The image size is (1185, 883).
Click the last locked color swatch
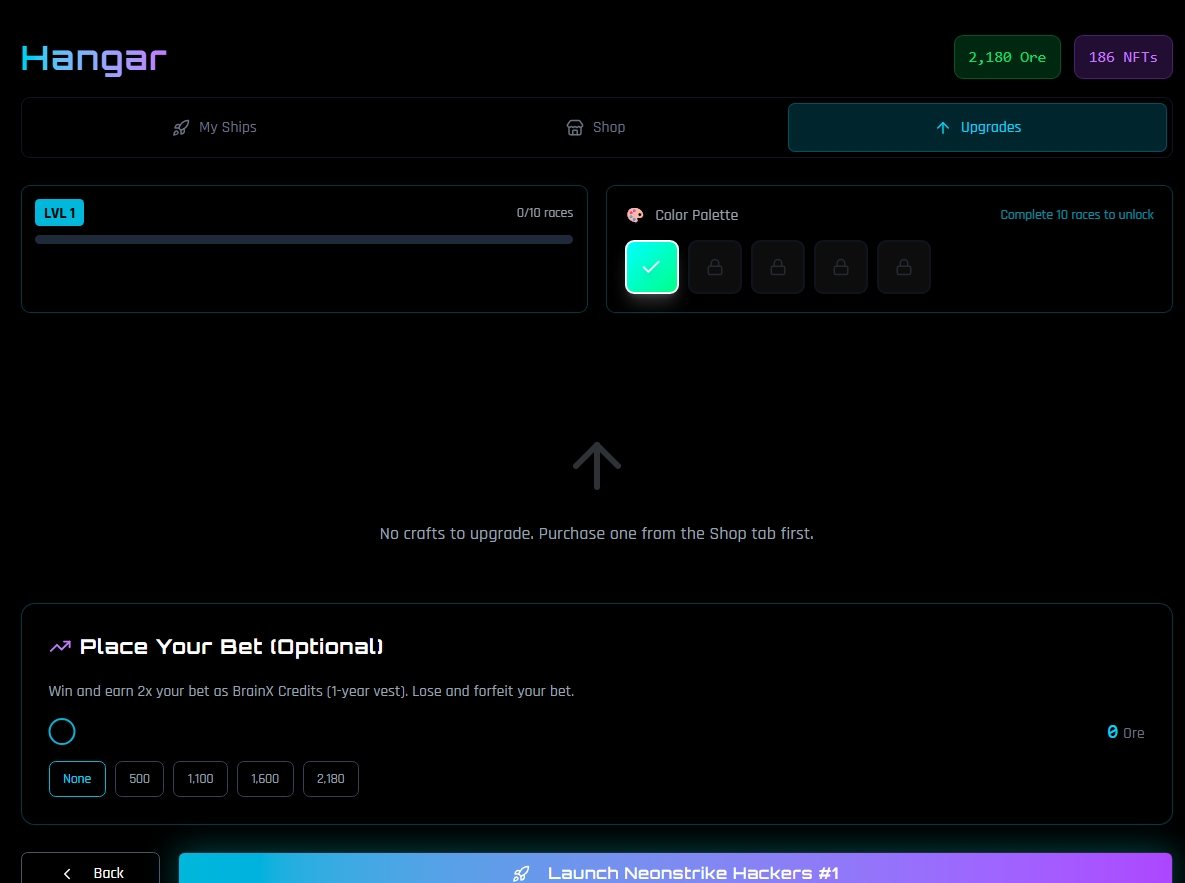tap(903, 267)
